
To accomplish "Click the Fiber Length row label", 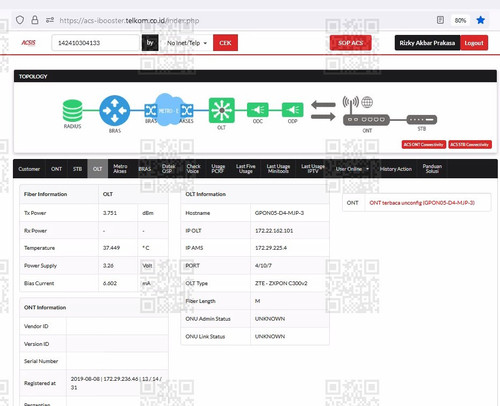I will 200,301.
